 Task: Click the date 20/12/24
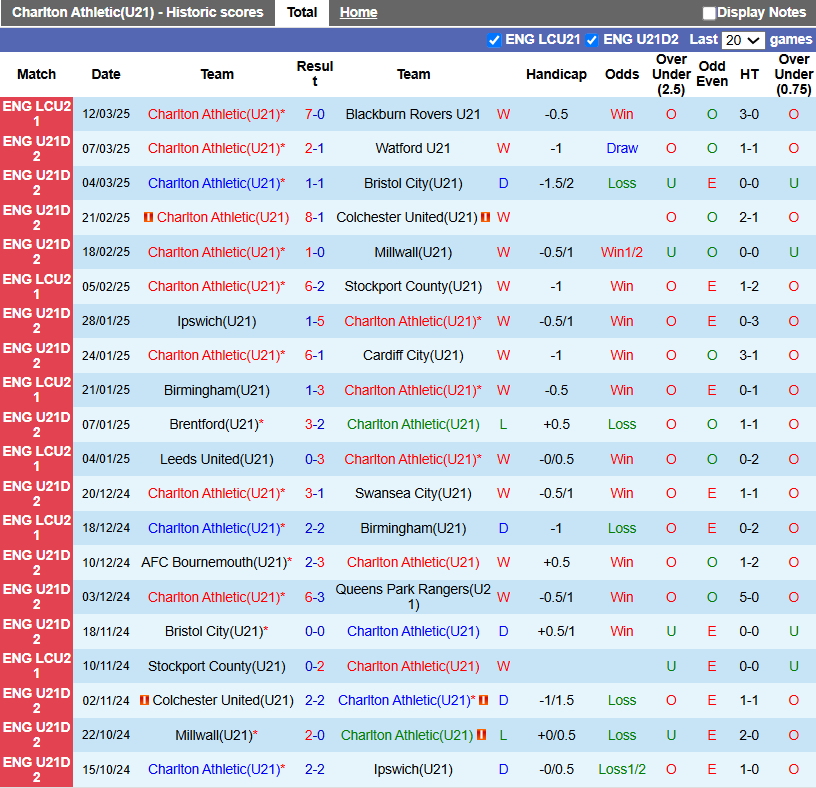pos(106,493)
